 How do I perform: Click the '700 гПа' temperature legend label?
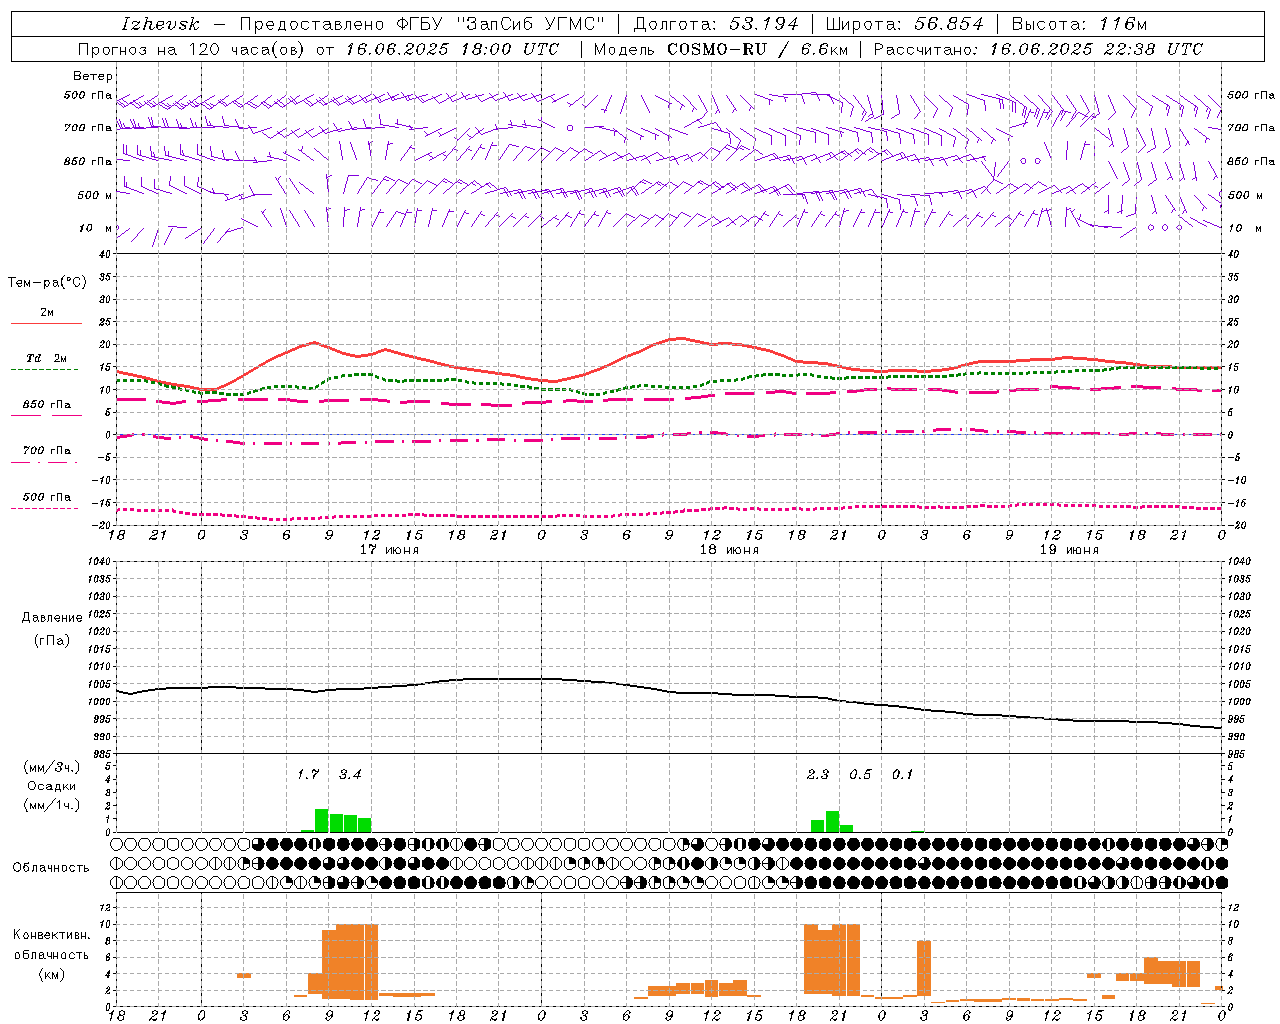(47, 451)
